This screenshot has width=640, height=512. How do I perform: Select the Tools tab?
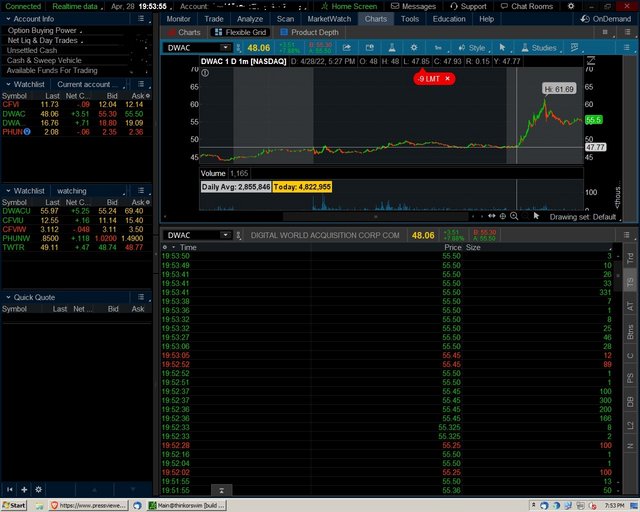(x=409, y=19)
